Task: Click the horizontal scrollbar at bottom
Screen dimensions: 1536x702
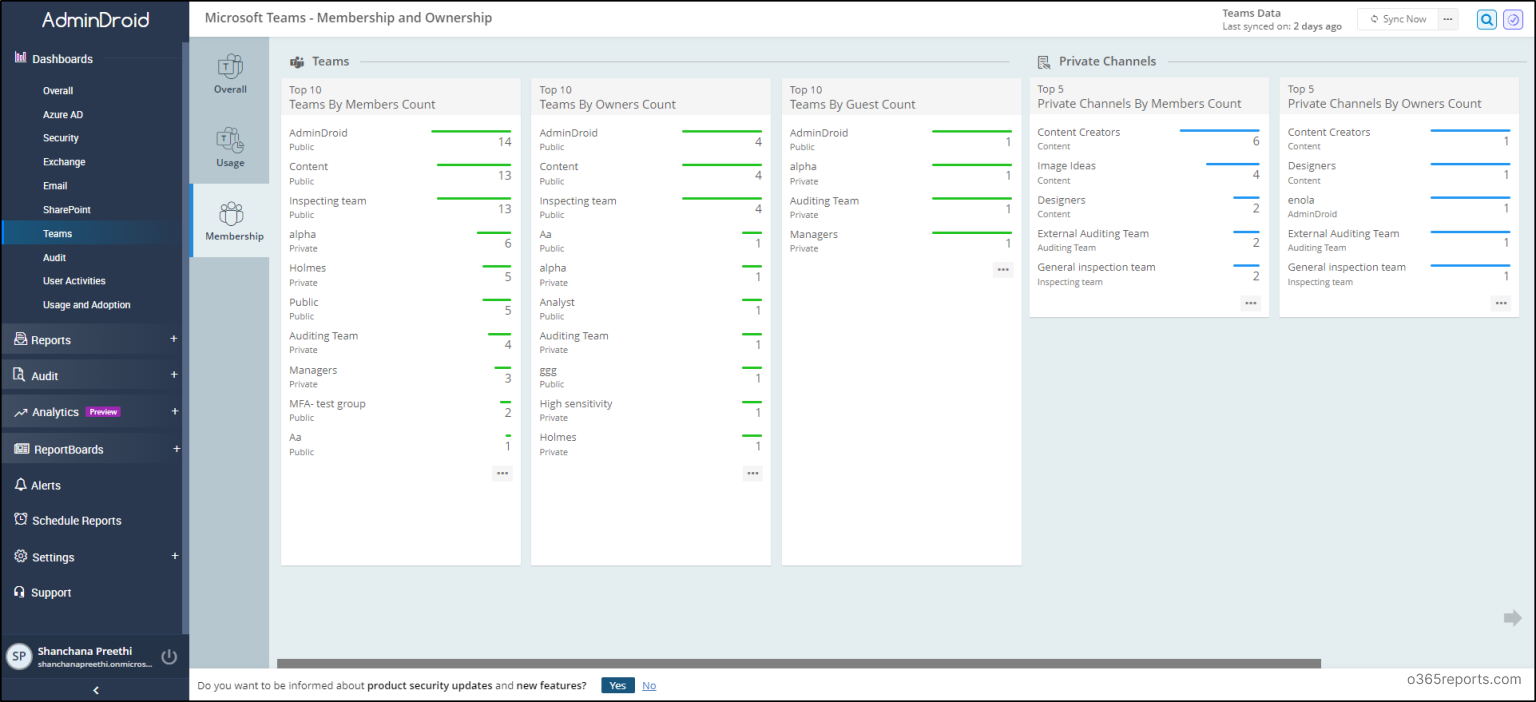Action: point(799,663)
